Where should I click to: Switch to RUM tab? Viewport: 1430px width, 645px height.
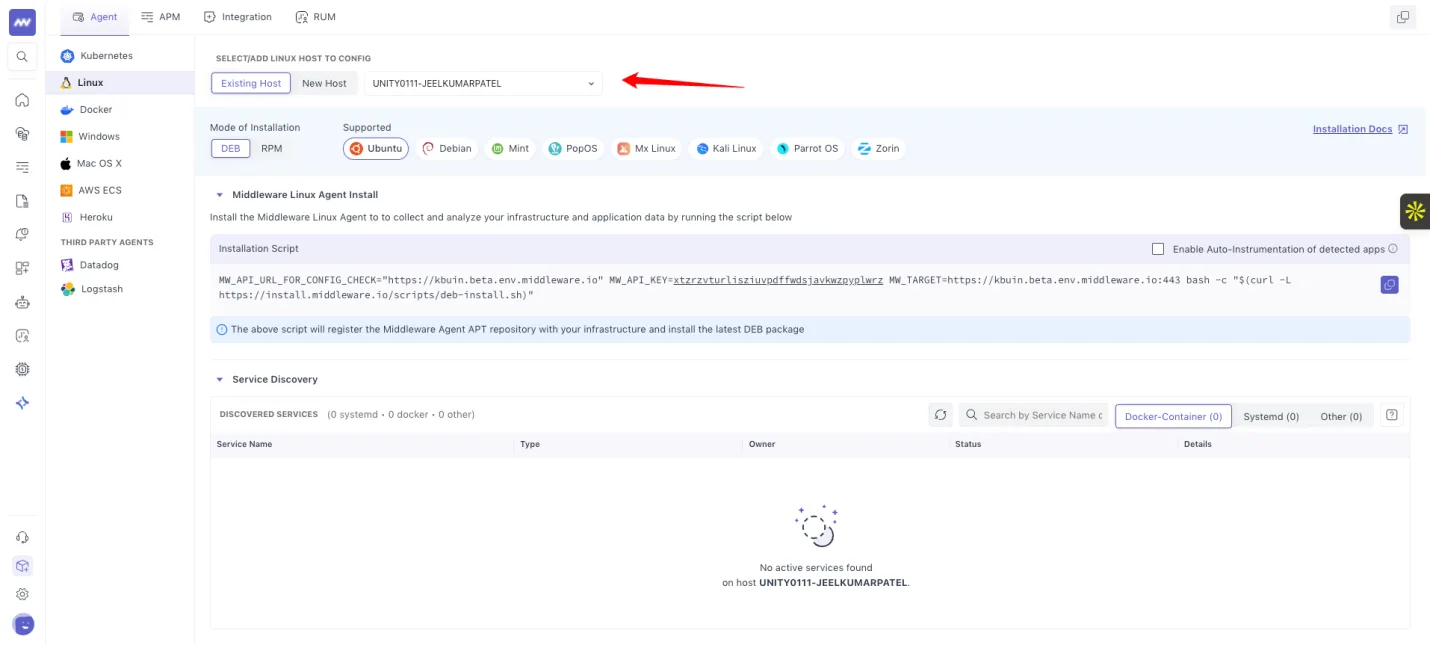click(315, 17)
